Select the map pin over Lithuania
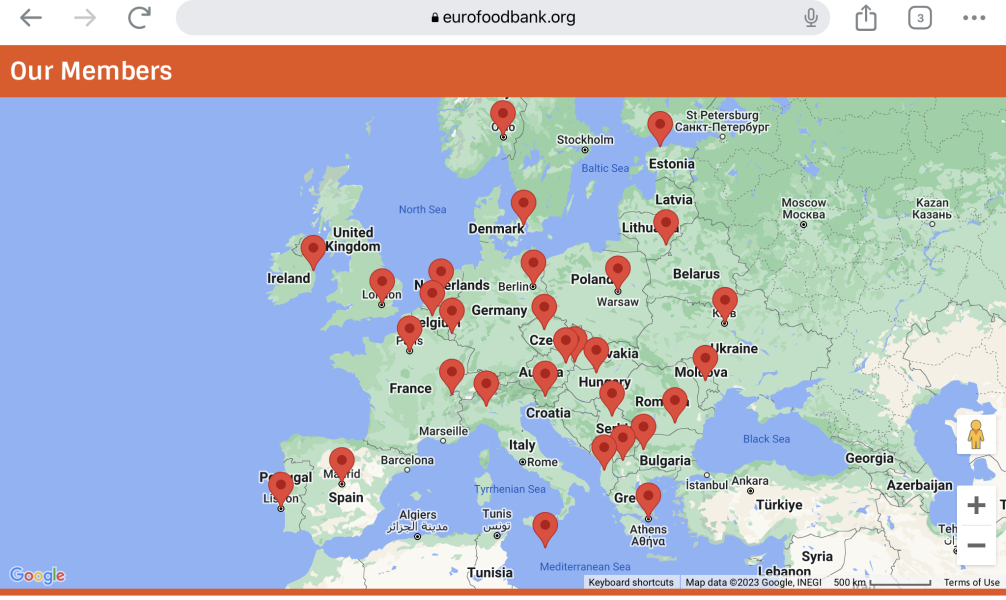Image resolution: width=1006 pixels, height=600 pixels. (666, 227)
